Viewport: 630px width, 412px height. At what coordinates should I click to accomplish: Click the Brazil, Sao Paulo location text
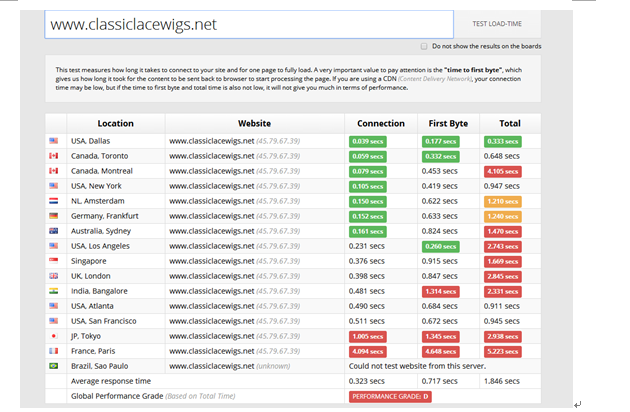[100, 366]
